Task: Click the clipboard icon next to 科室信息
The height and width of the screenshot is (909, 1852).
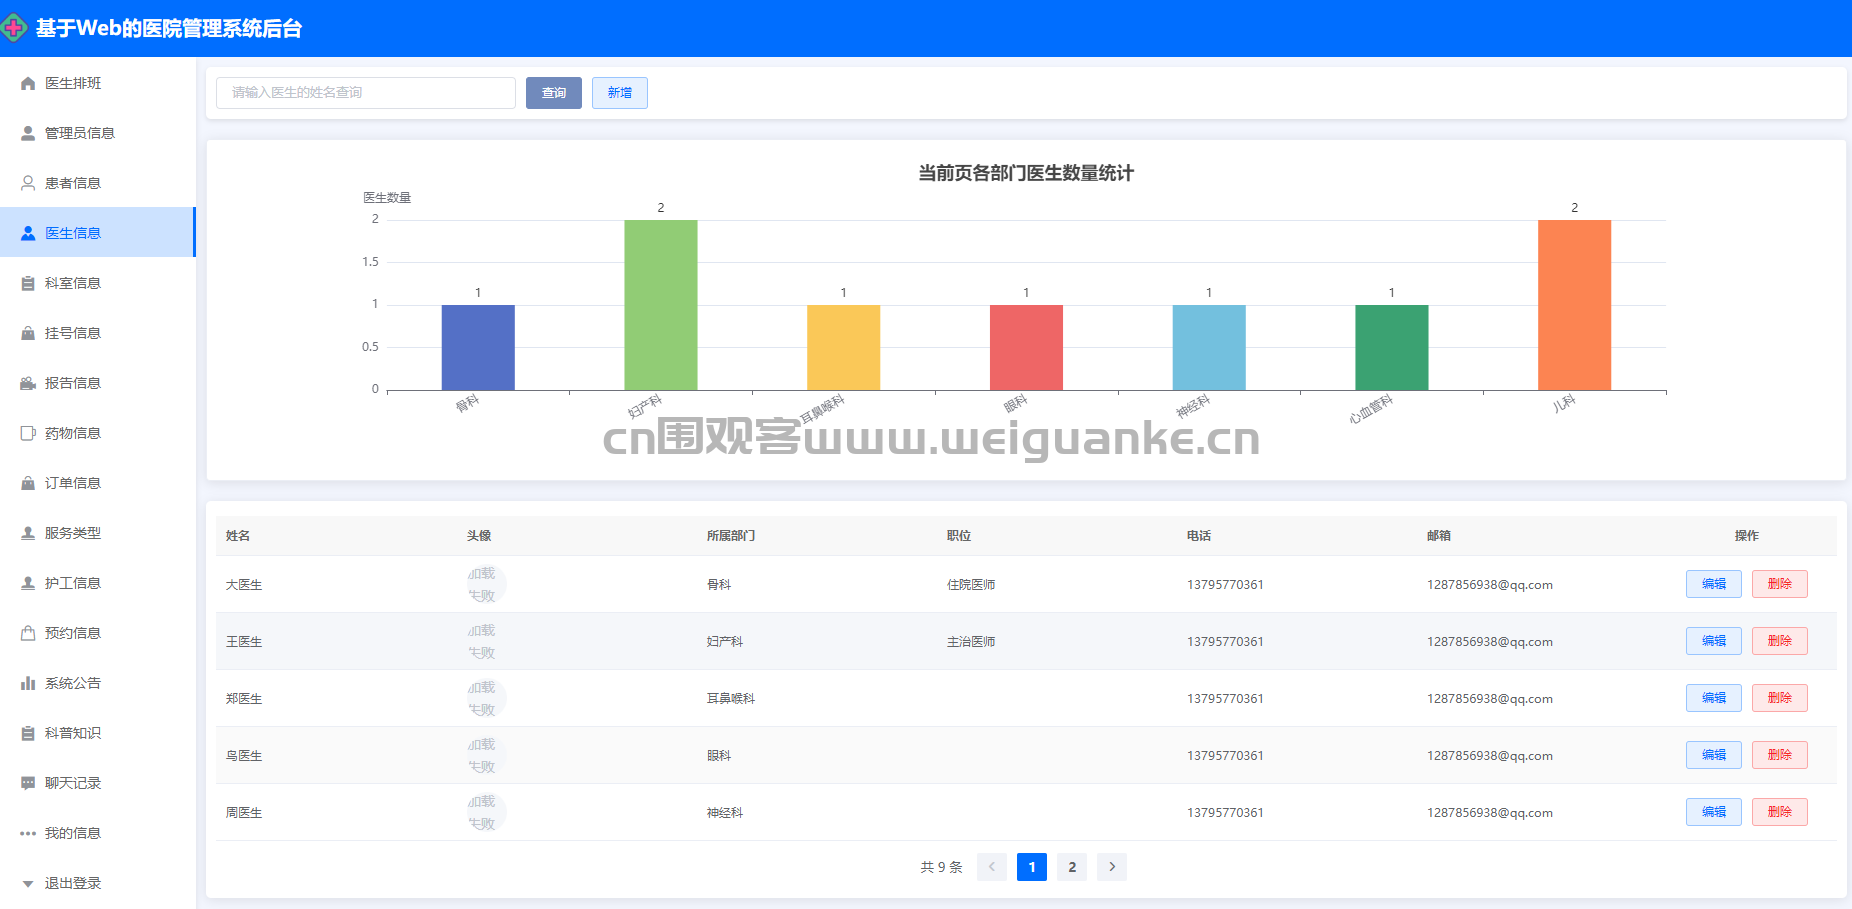Action: 28,283
